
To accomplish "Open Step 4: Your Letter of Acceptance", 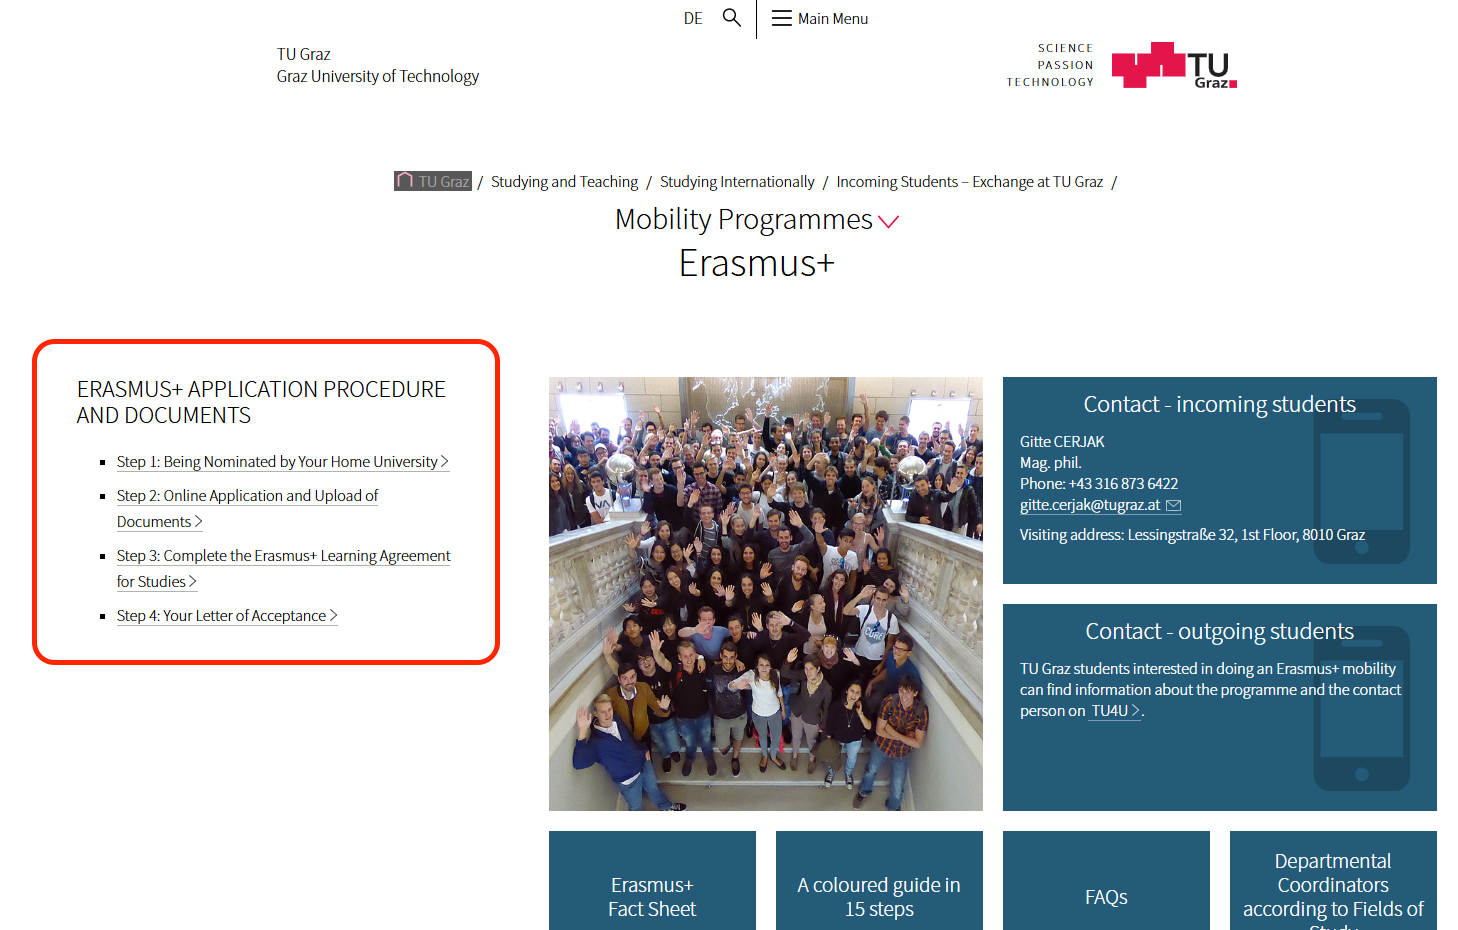I will (227, 615).
